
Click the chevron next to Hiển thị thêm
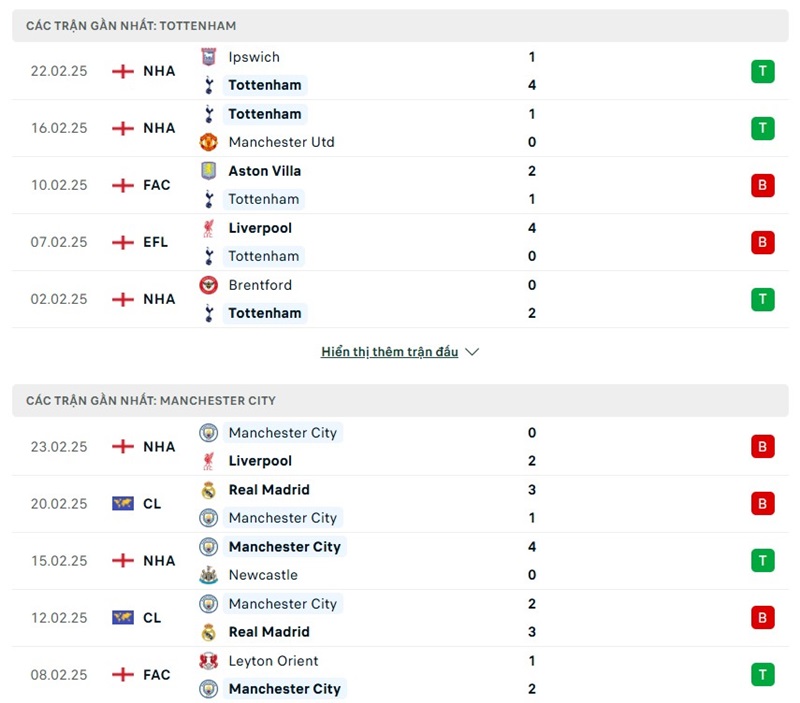click(x=471, y=351)
